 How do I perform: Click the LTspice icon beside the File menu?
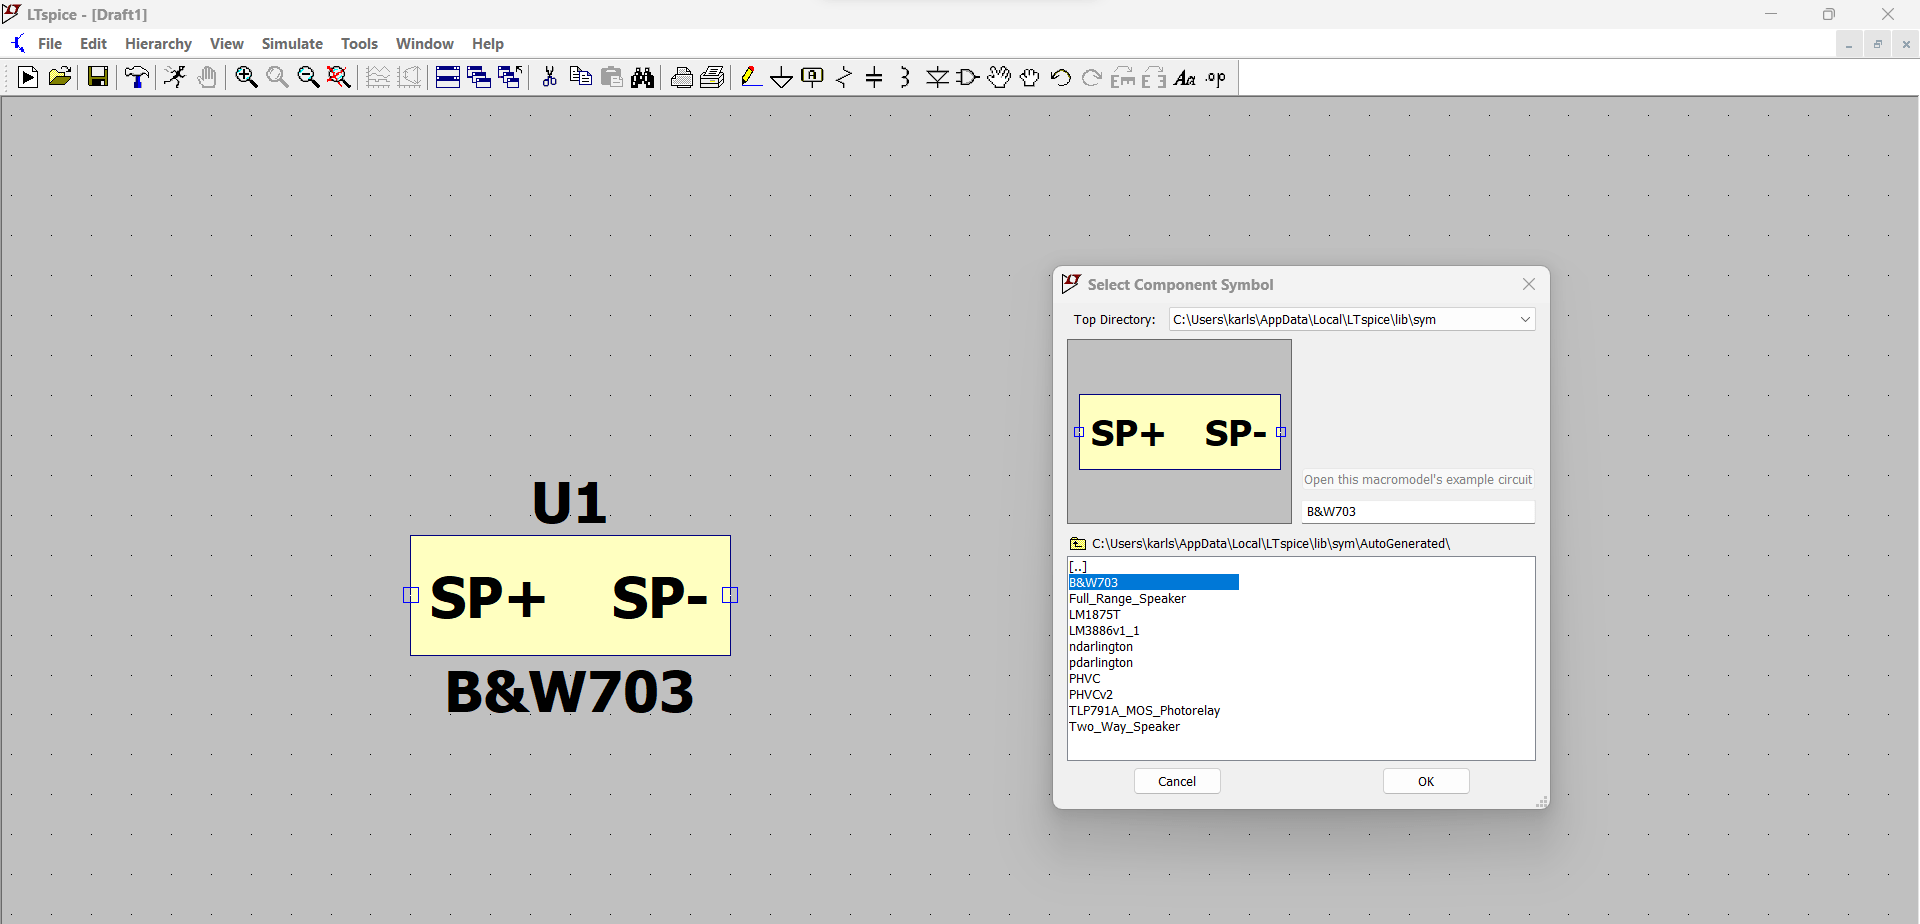(18, 44)
